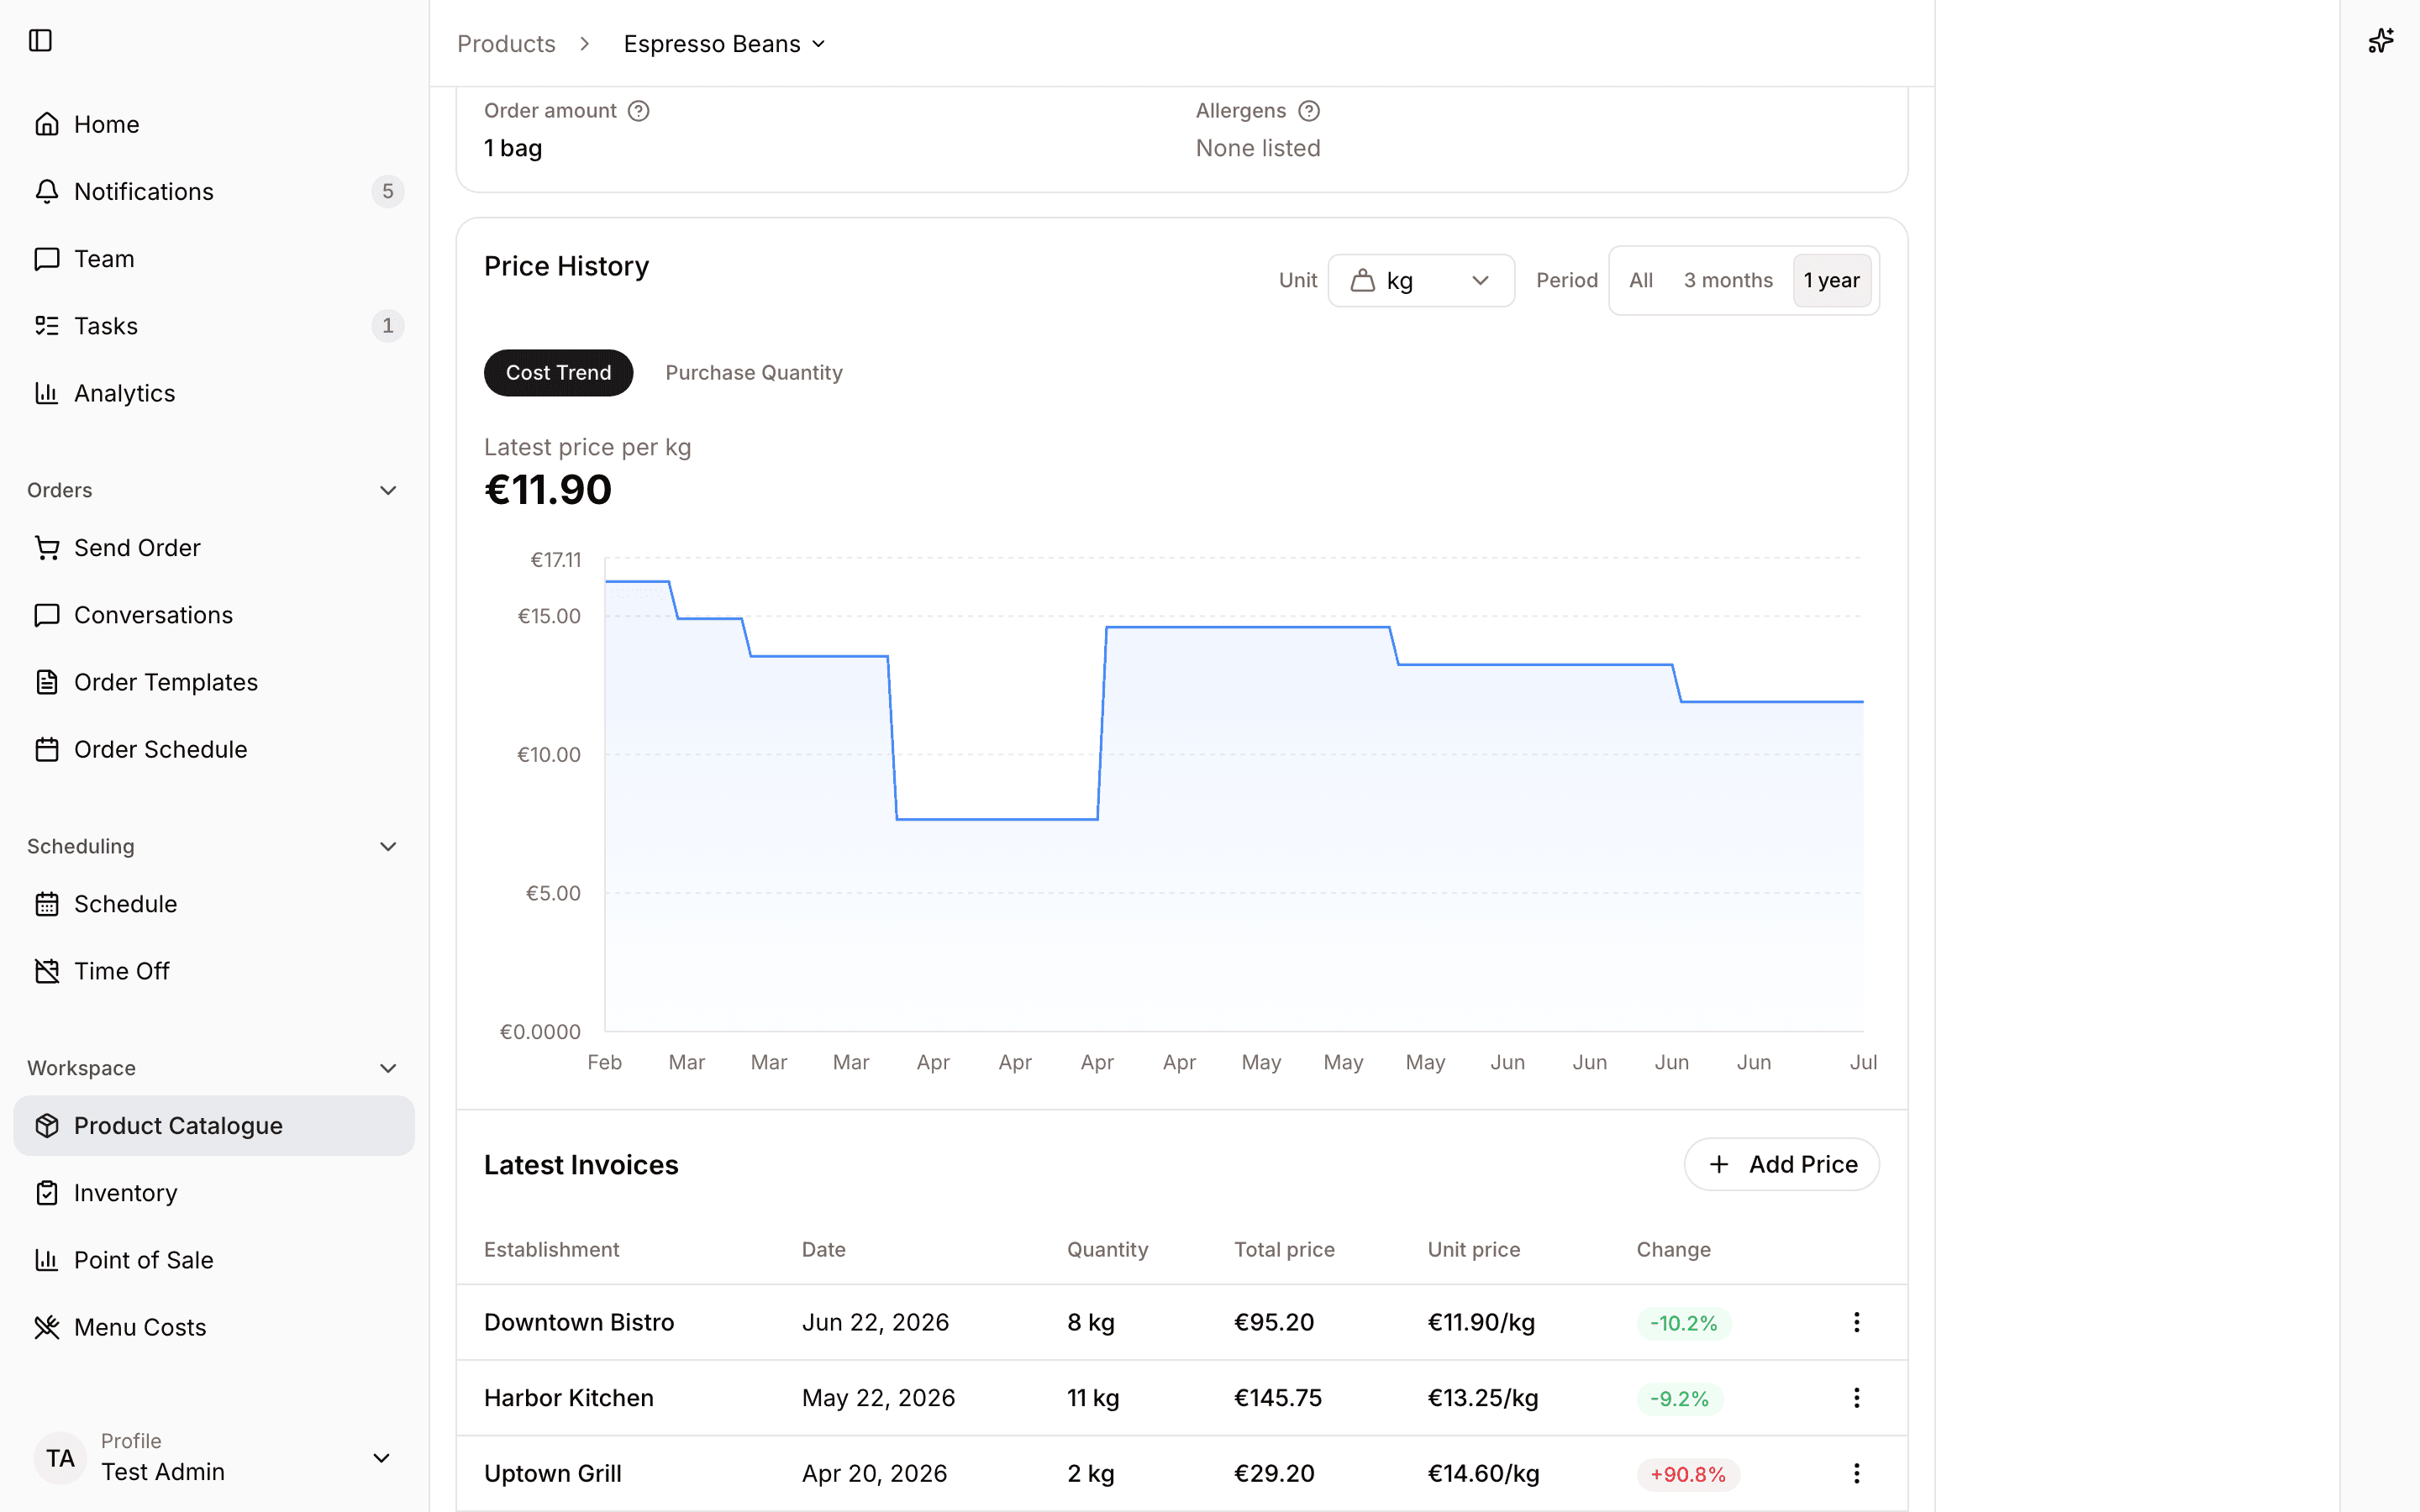Select the 1 year period option
This screenshot has width=2420, height=1512.
[1831, 281]
